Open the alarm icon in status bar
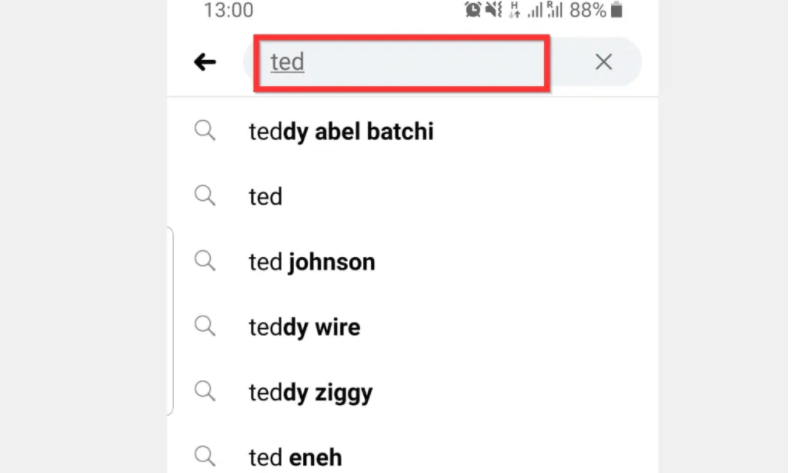795x473 pixels. tap(473, 10)
